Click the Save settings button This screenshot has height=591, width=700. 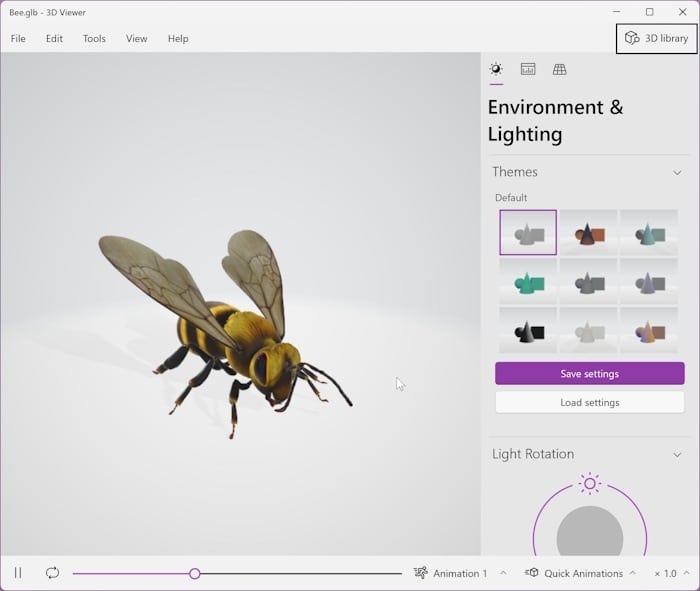tap(589, 374)
